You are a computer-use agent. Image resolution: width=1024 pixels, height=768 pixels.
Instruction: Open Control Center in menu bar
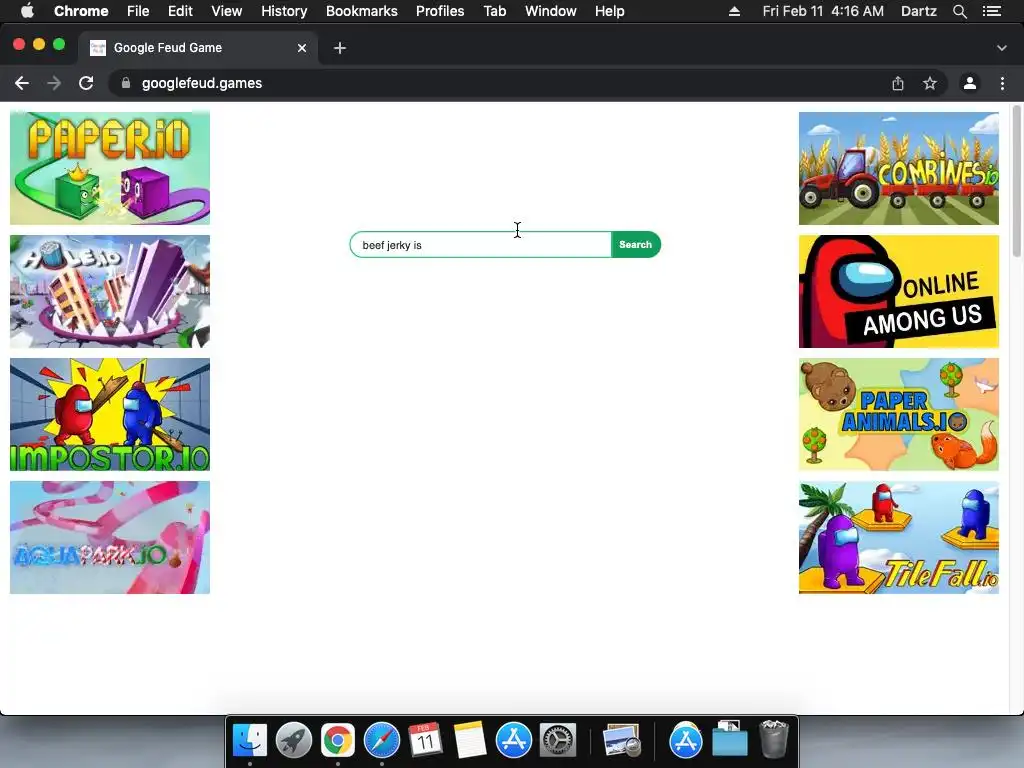click(x=991, y=11)
